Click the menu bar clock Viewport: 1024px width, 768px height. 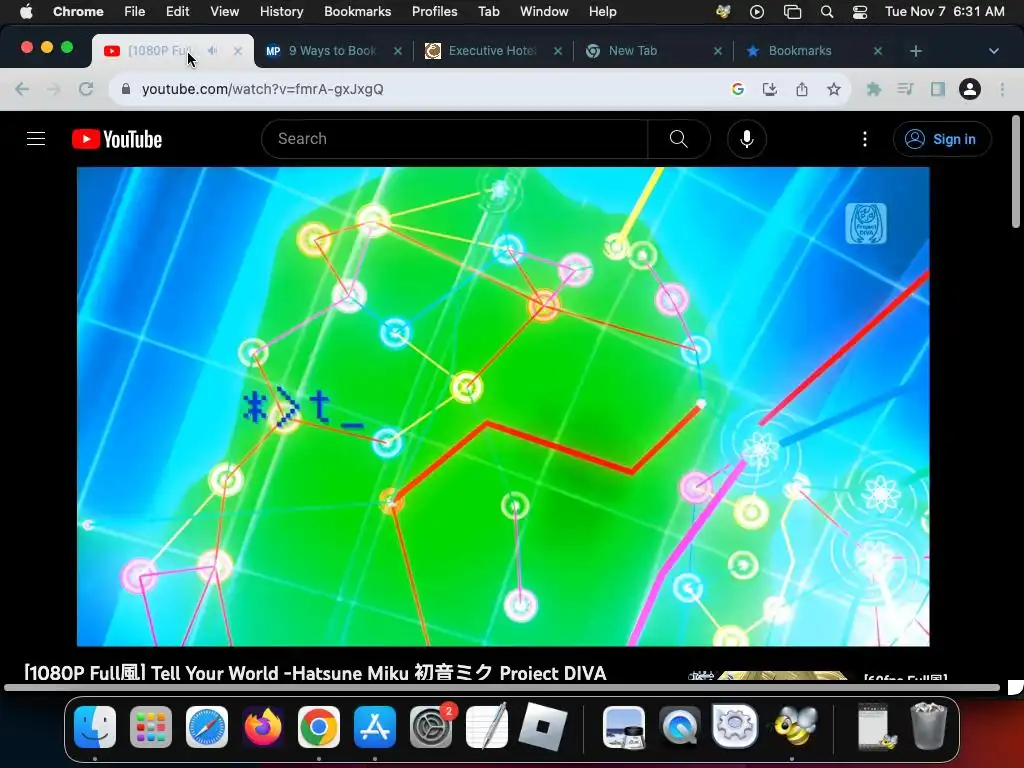(944, 11)
